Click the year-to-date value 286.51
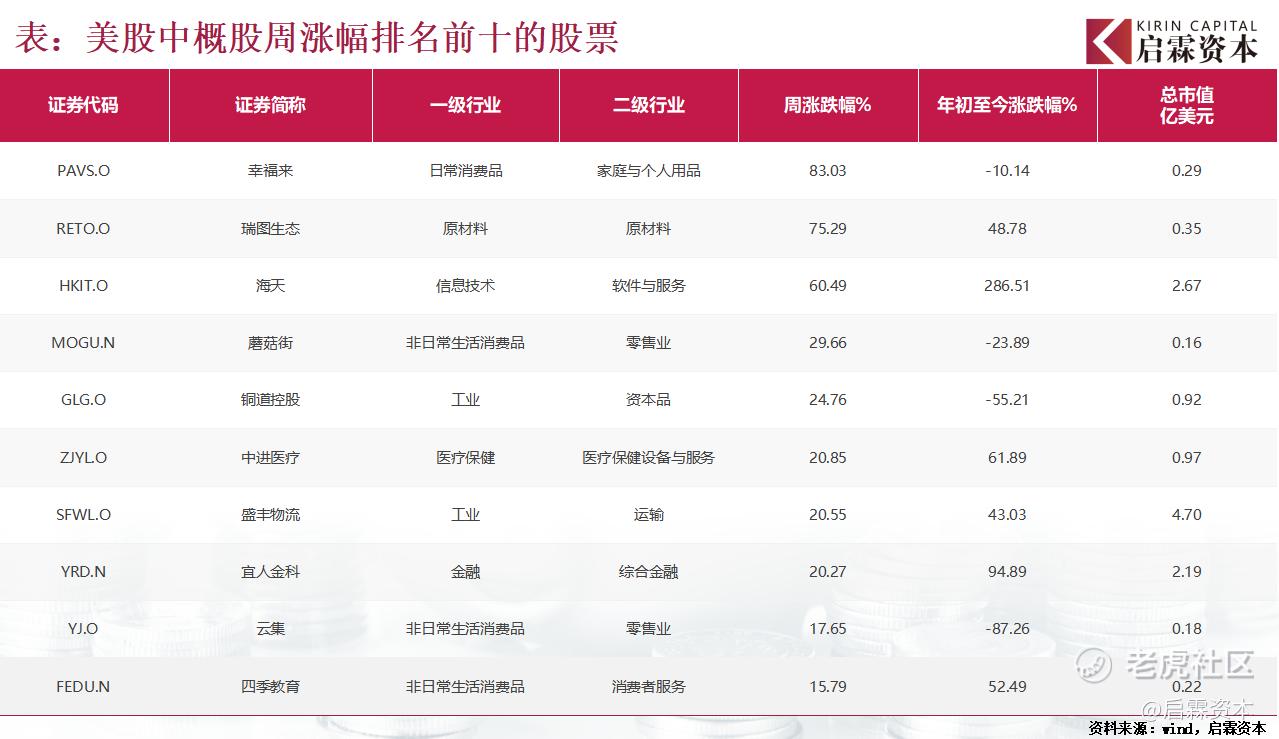Viewport: 1279px width, 739px height. tap(1007, 286)
